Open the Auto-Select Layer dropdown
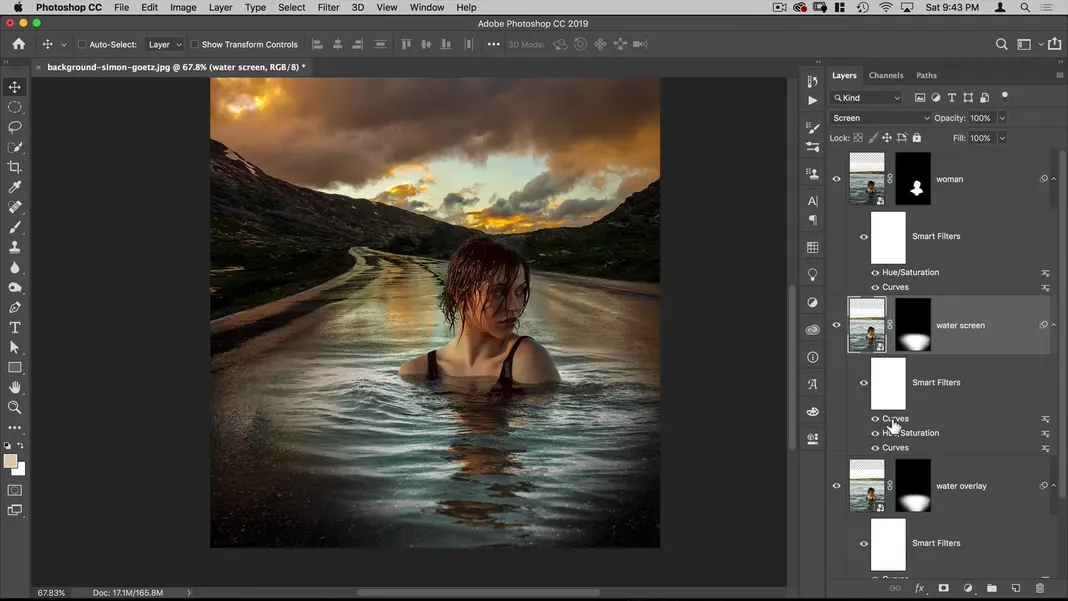Viewport: 1068px width, 601px height. [x=165, y=44]
